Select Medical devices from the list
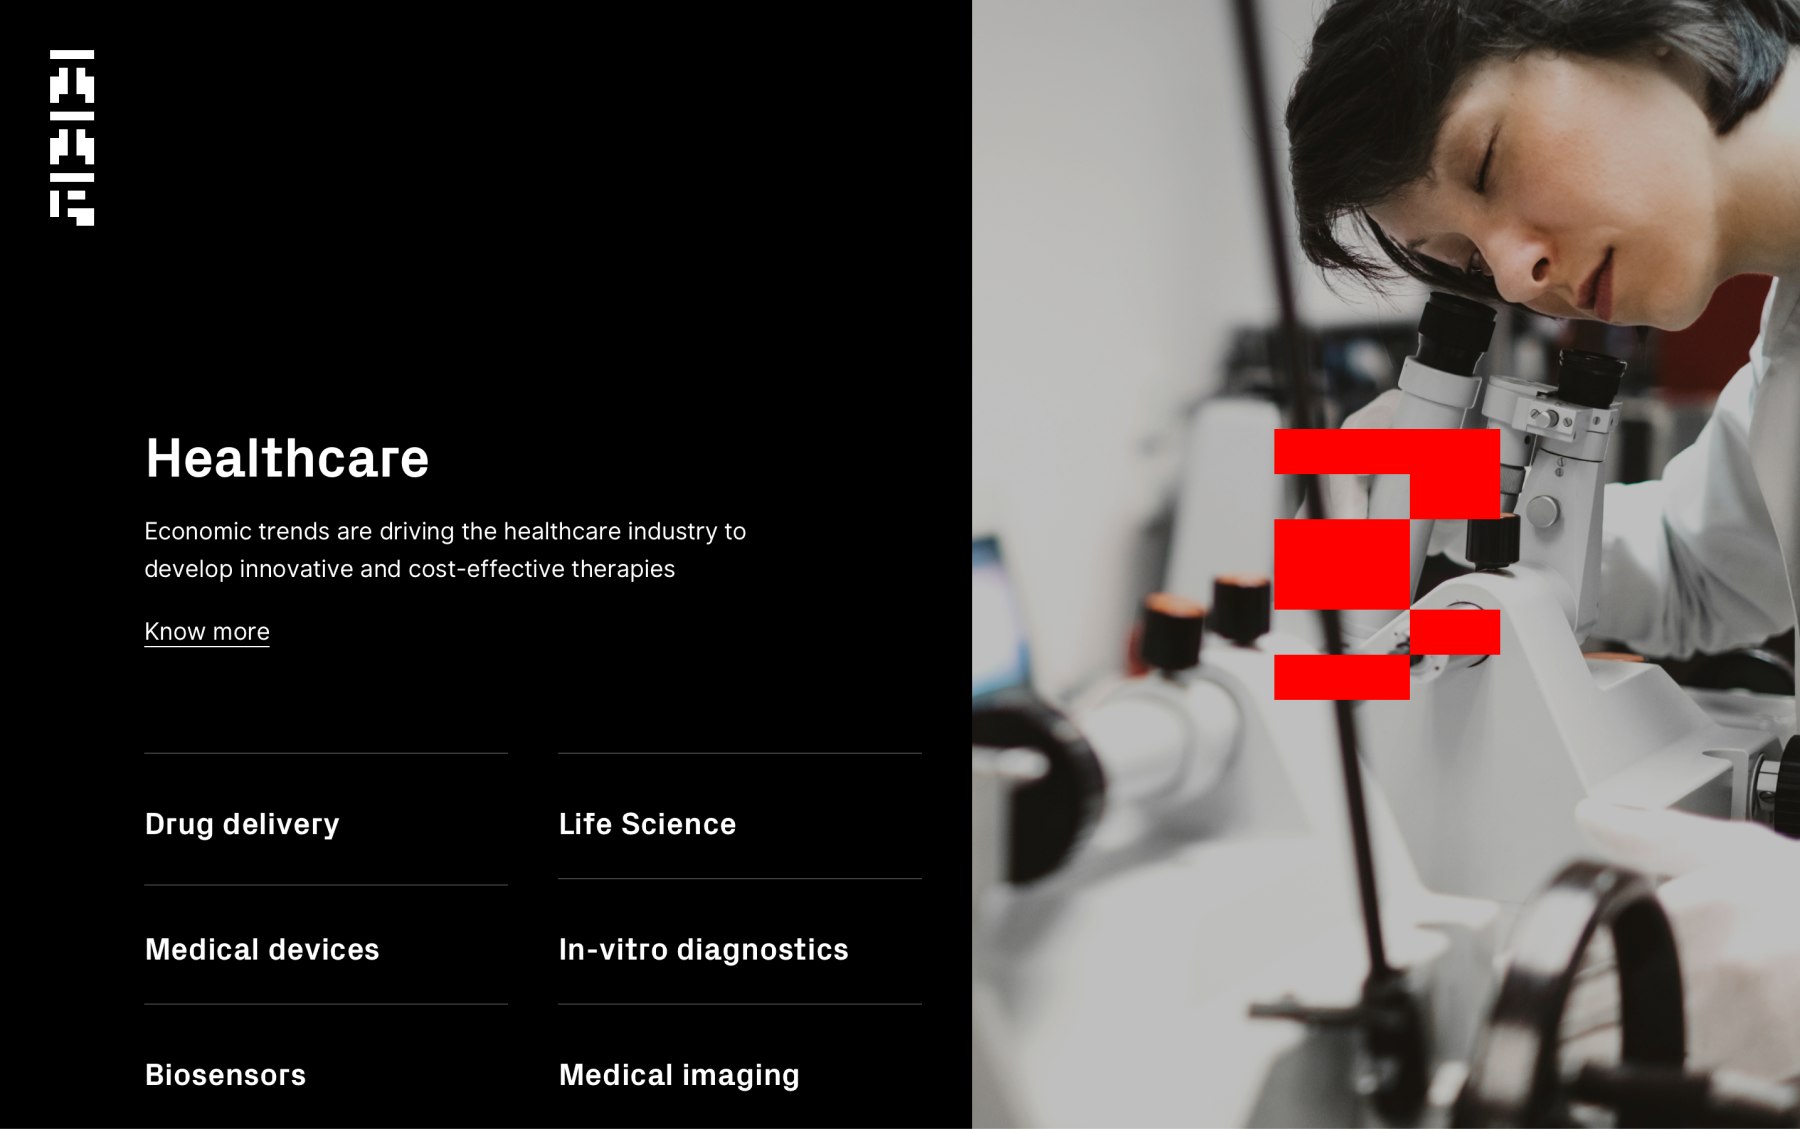The height and width of the screenshot is (1129, 1800). (x=262, y=949)
